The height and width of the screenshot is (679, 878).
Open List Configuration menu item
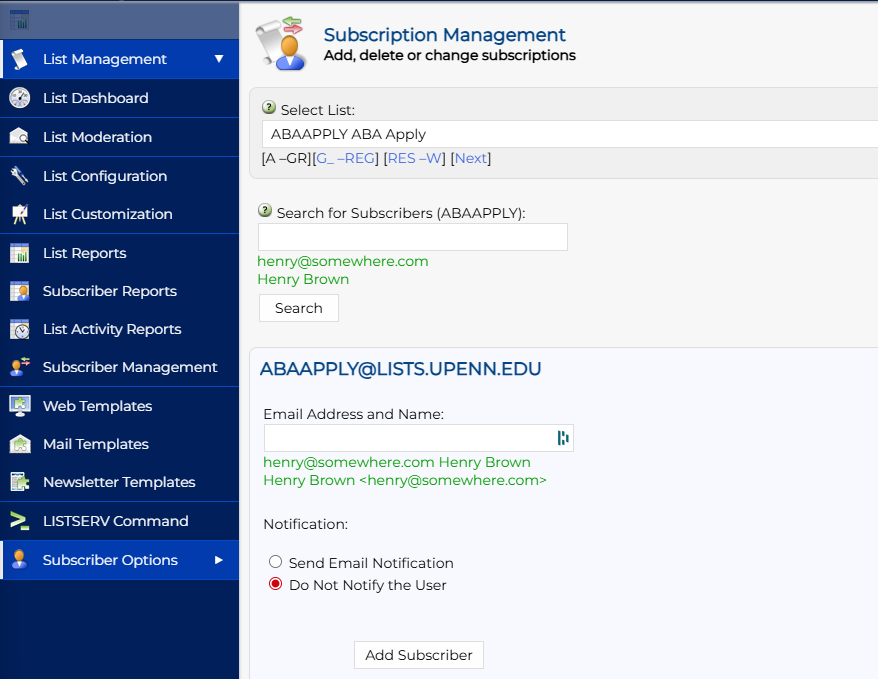point(119,176)
